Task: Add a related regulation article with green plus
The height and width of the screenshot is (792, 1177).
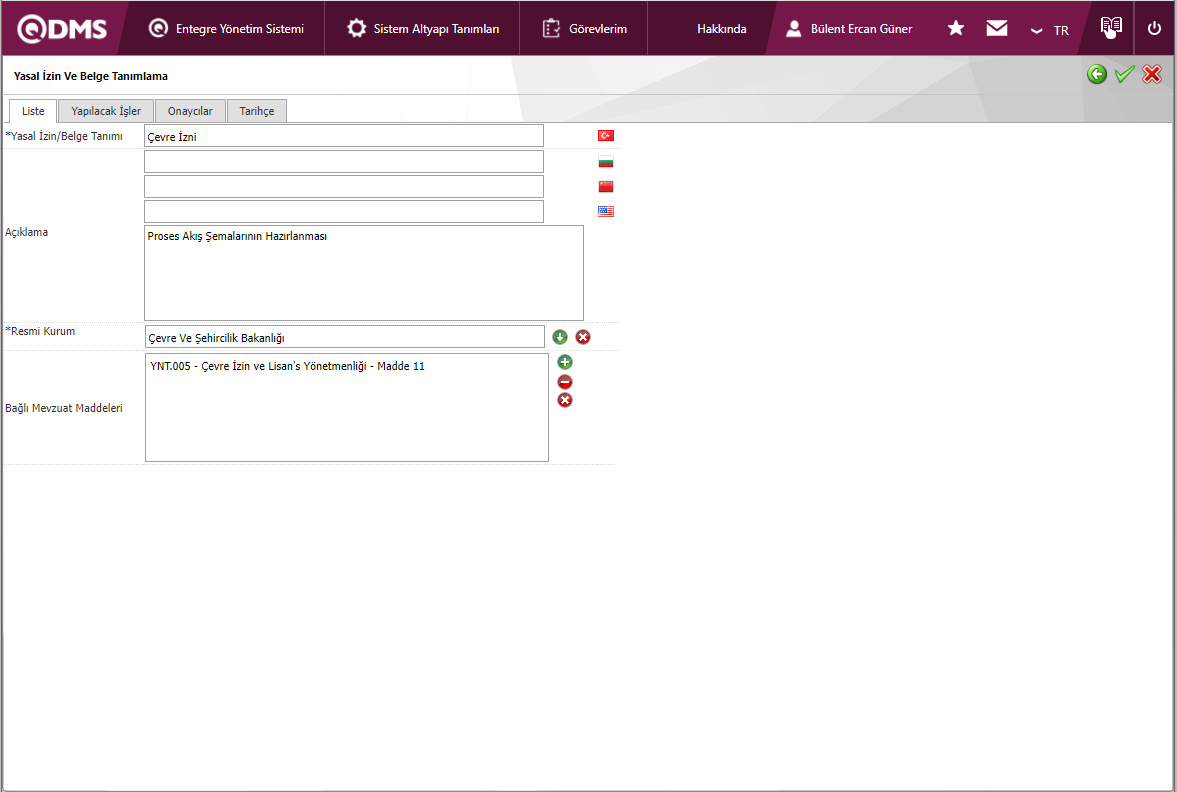Action: pos(565,362)
